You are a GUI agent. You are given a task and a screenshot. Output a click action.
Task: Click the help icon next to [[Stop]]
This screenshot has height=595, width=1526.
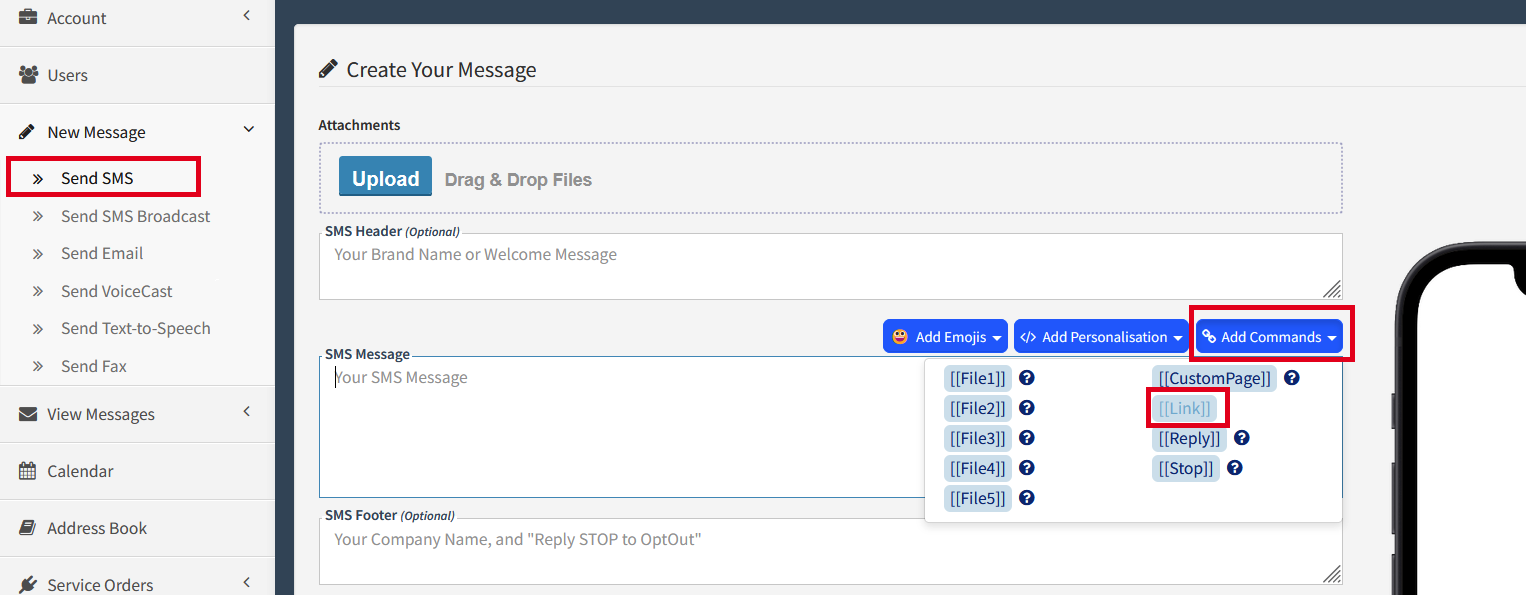tap(1234, 468)
